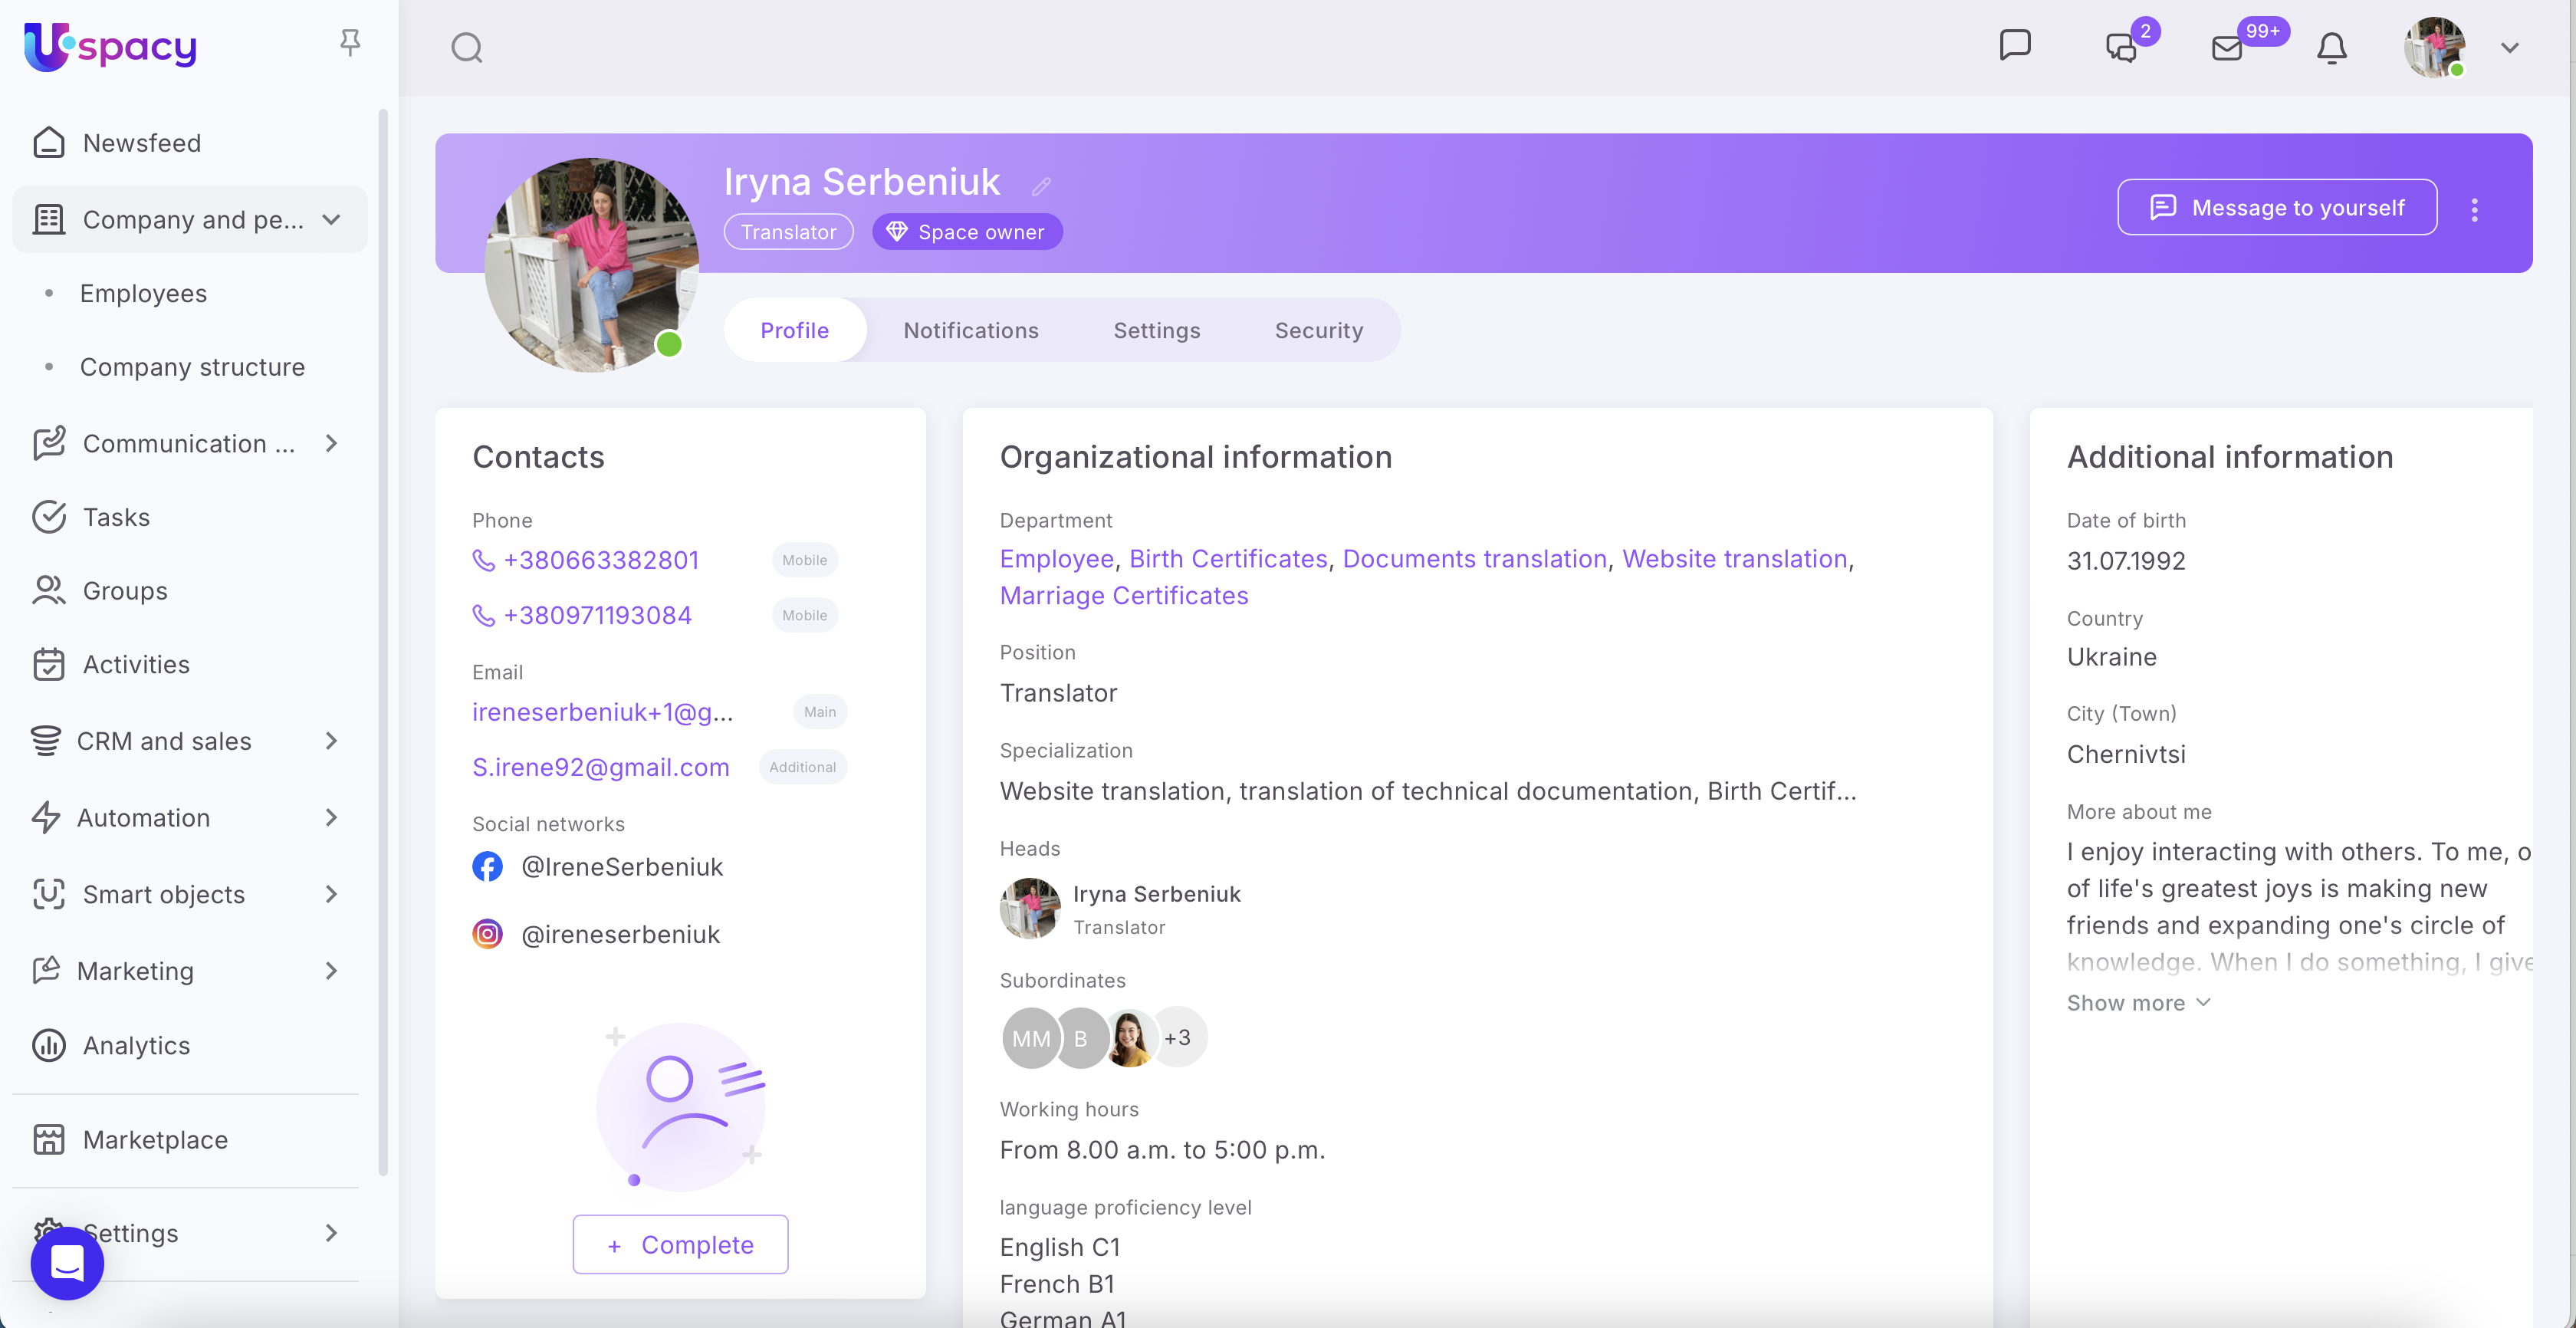Open user avatar dropdown arrow
The image size is (2576, 1328).
point(2509,47)
